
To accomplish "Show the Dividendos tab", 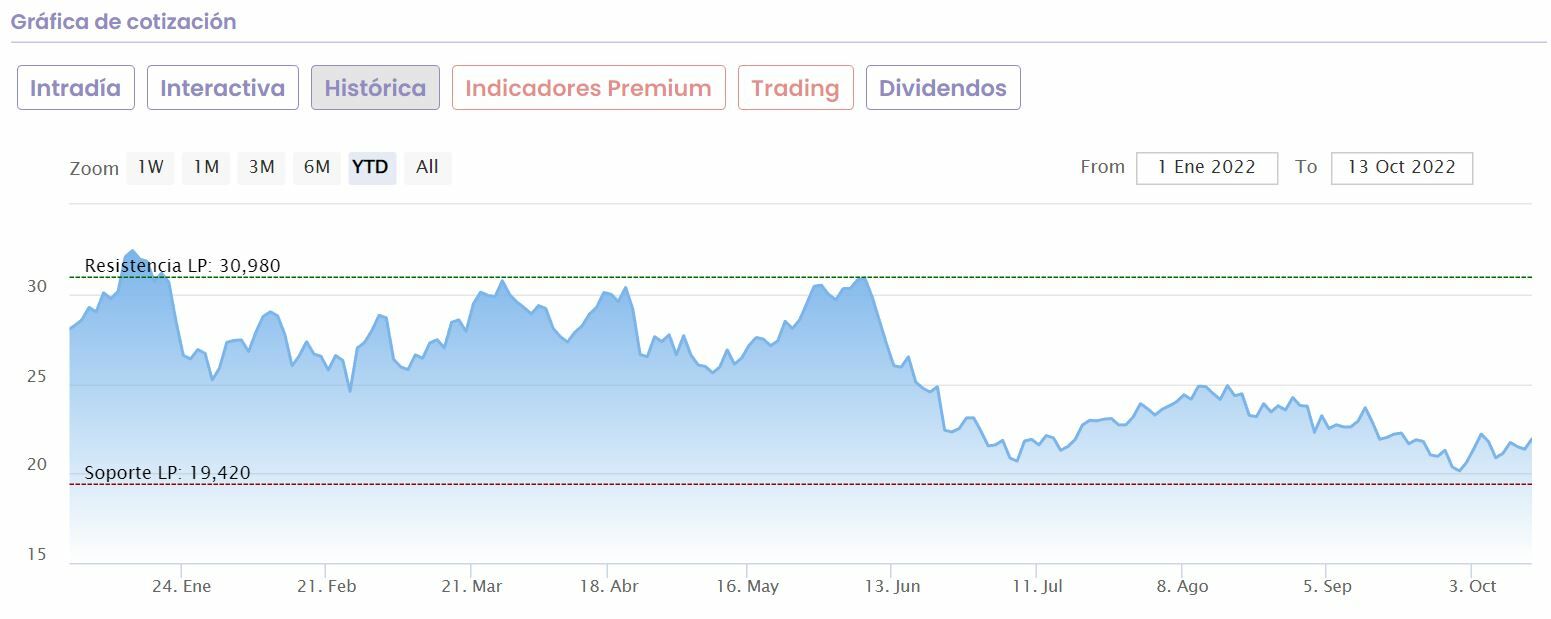I will (x=942, y=88).
